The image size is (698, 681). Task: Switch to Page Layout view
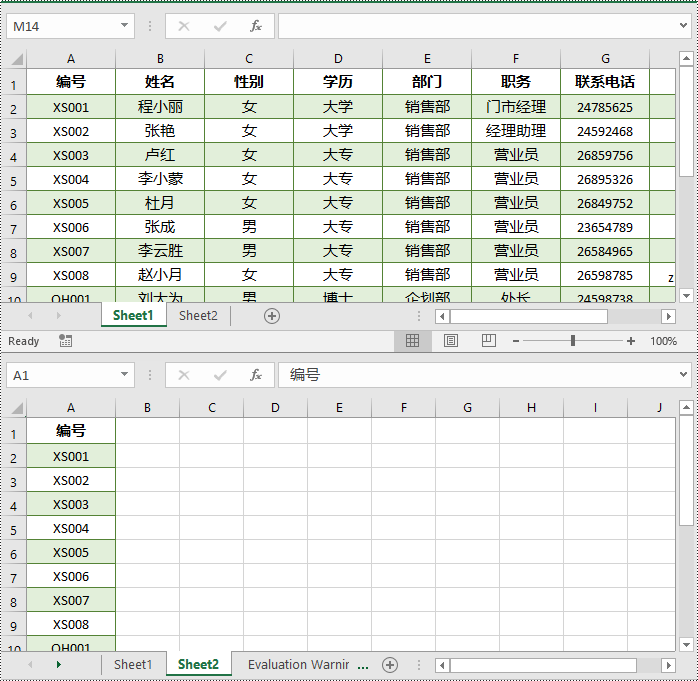[x=450, y=341]
